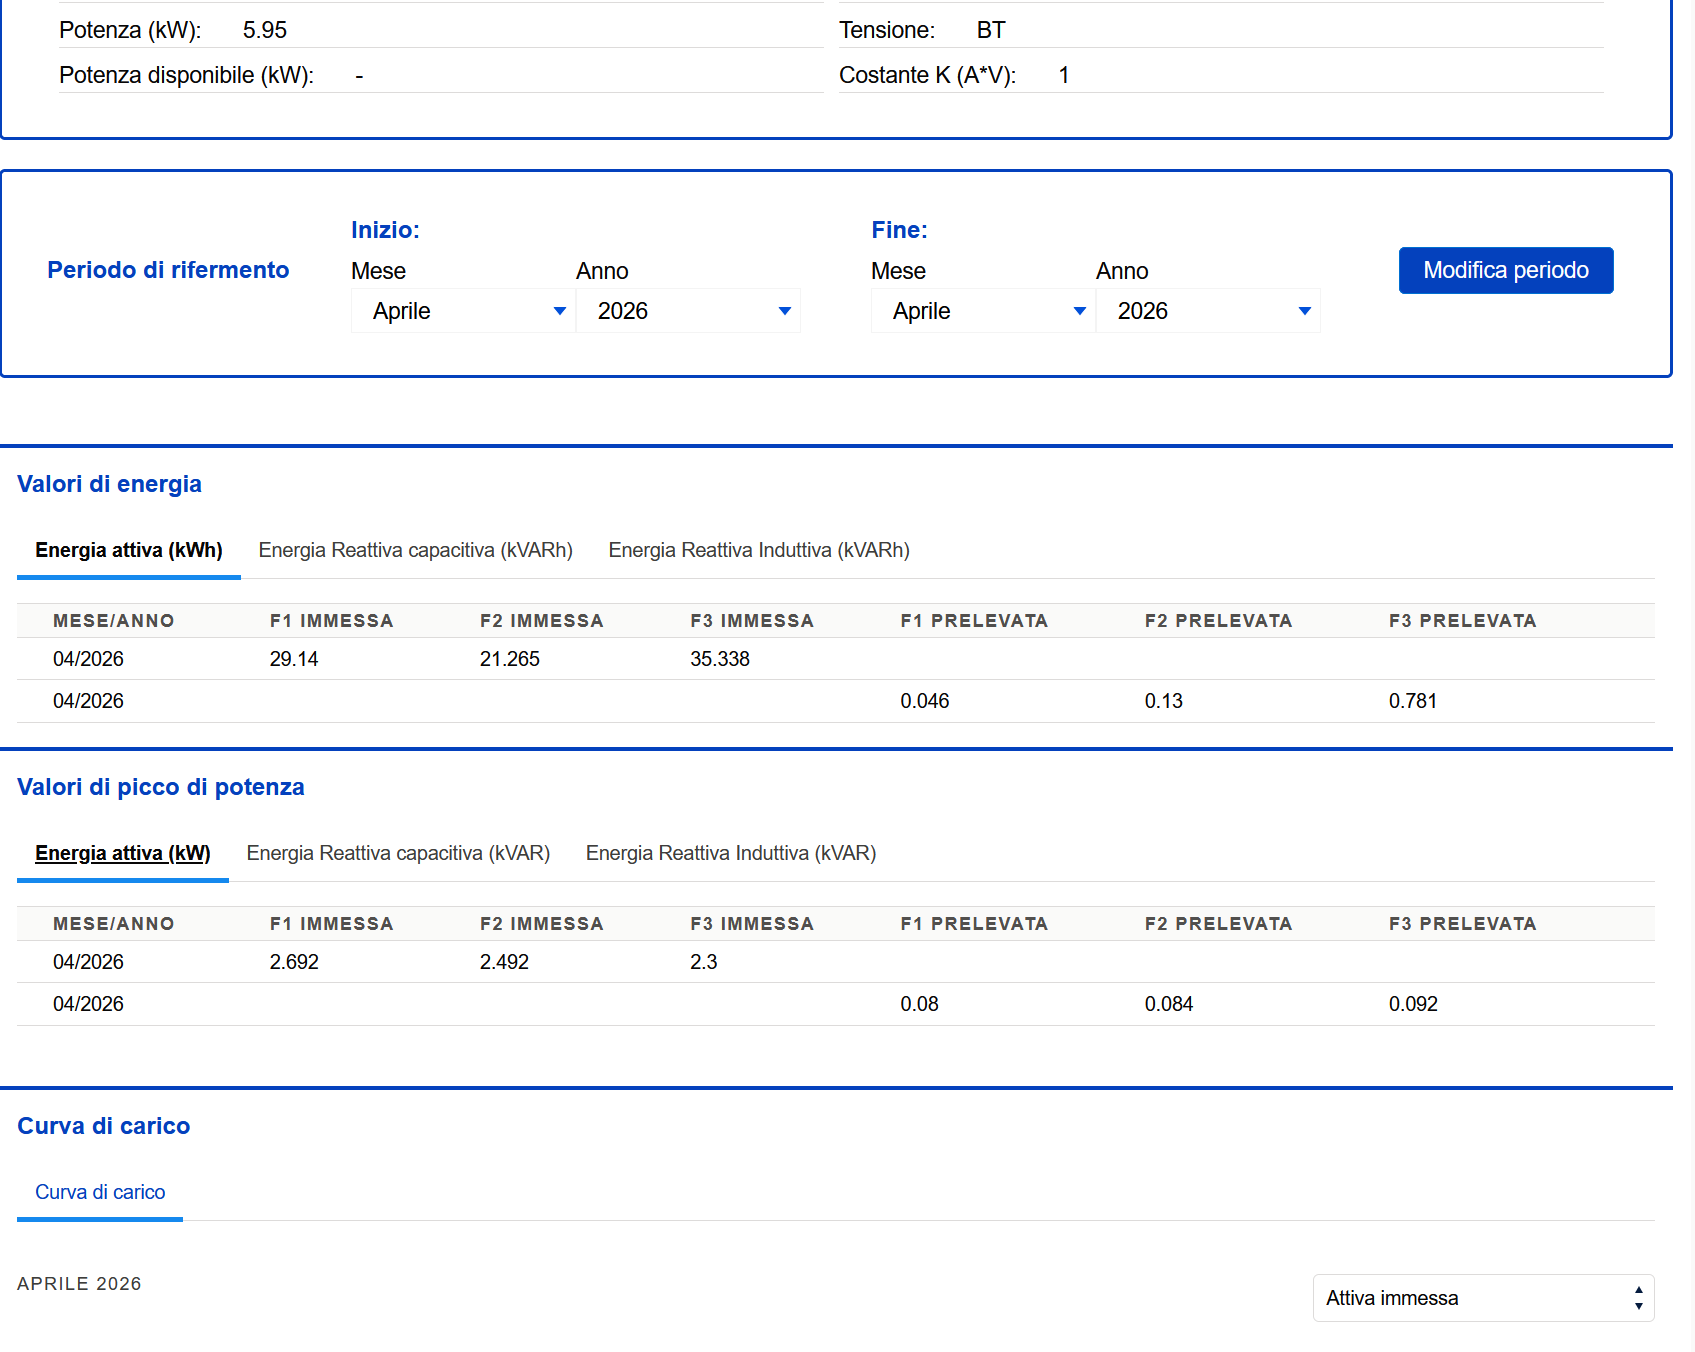Click the 35.338 F3 immessa energy value

coord(720,659)
